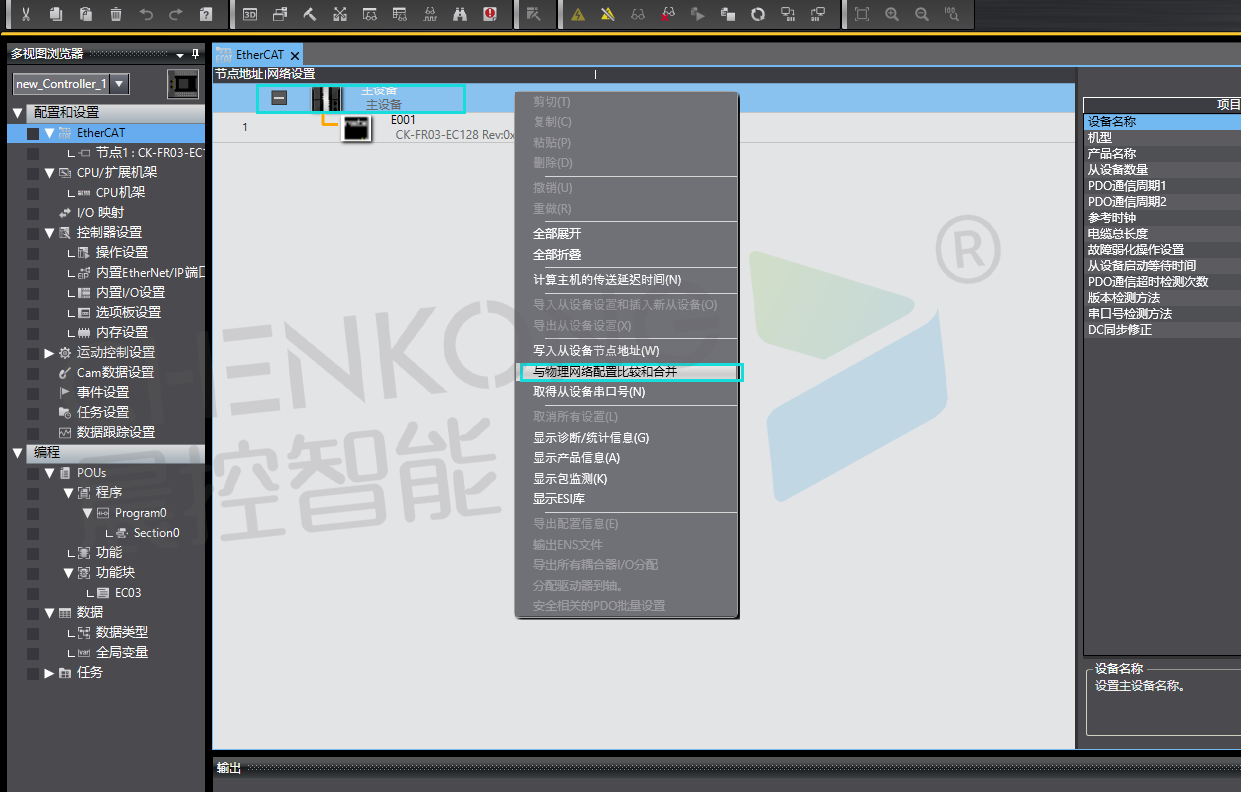
Task: Click the square box beside CPU/扩展机架
Action: tap(33, 173)
